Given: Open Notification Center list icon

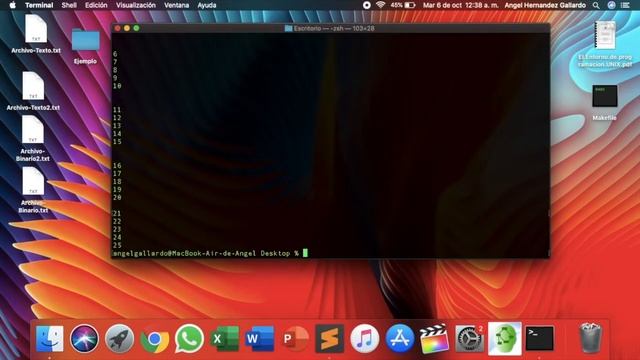Looking at the screenshot, I should 625,5.
